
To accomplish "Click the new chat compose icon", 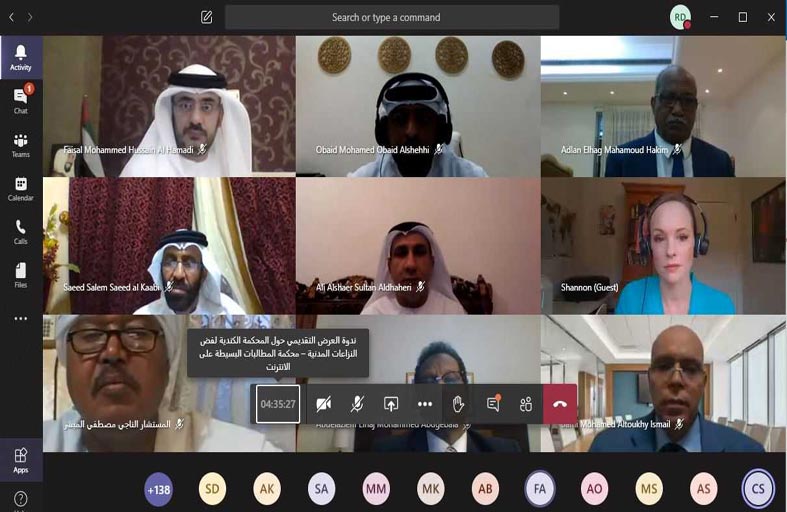I will click(207, 17).
